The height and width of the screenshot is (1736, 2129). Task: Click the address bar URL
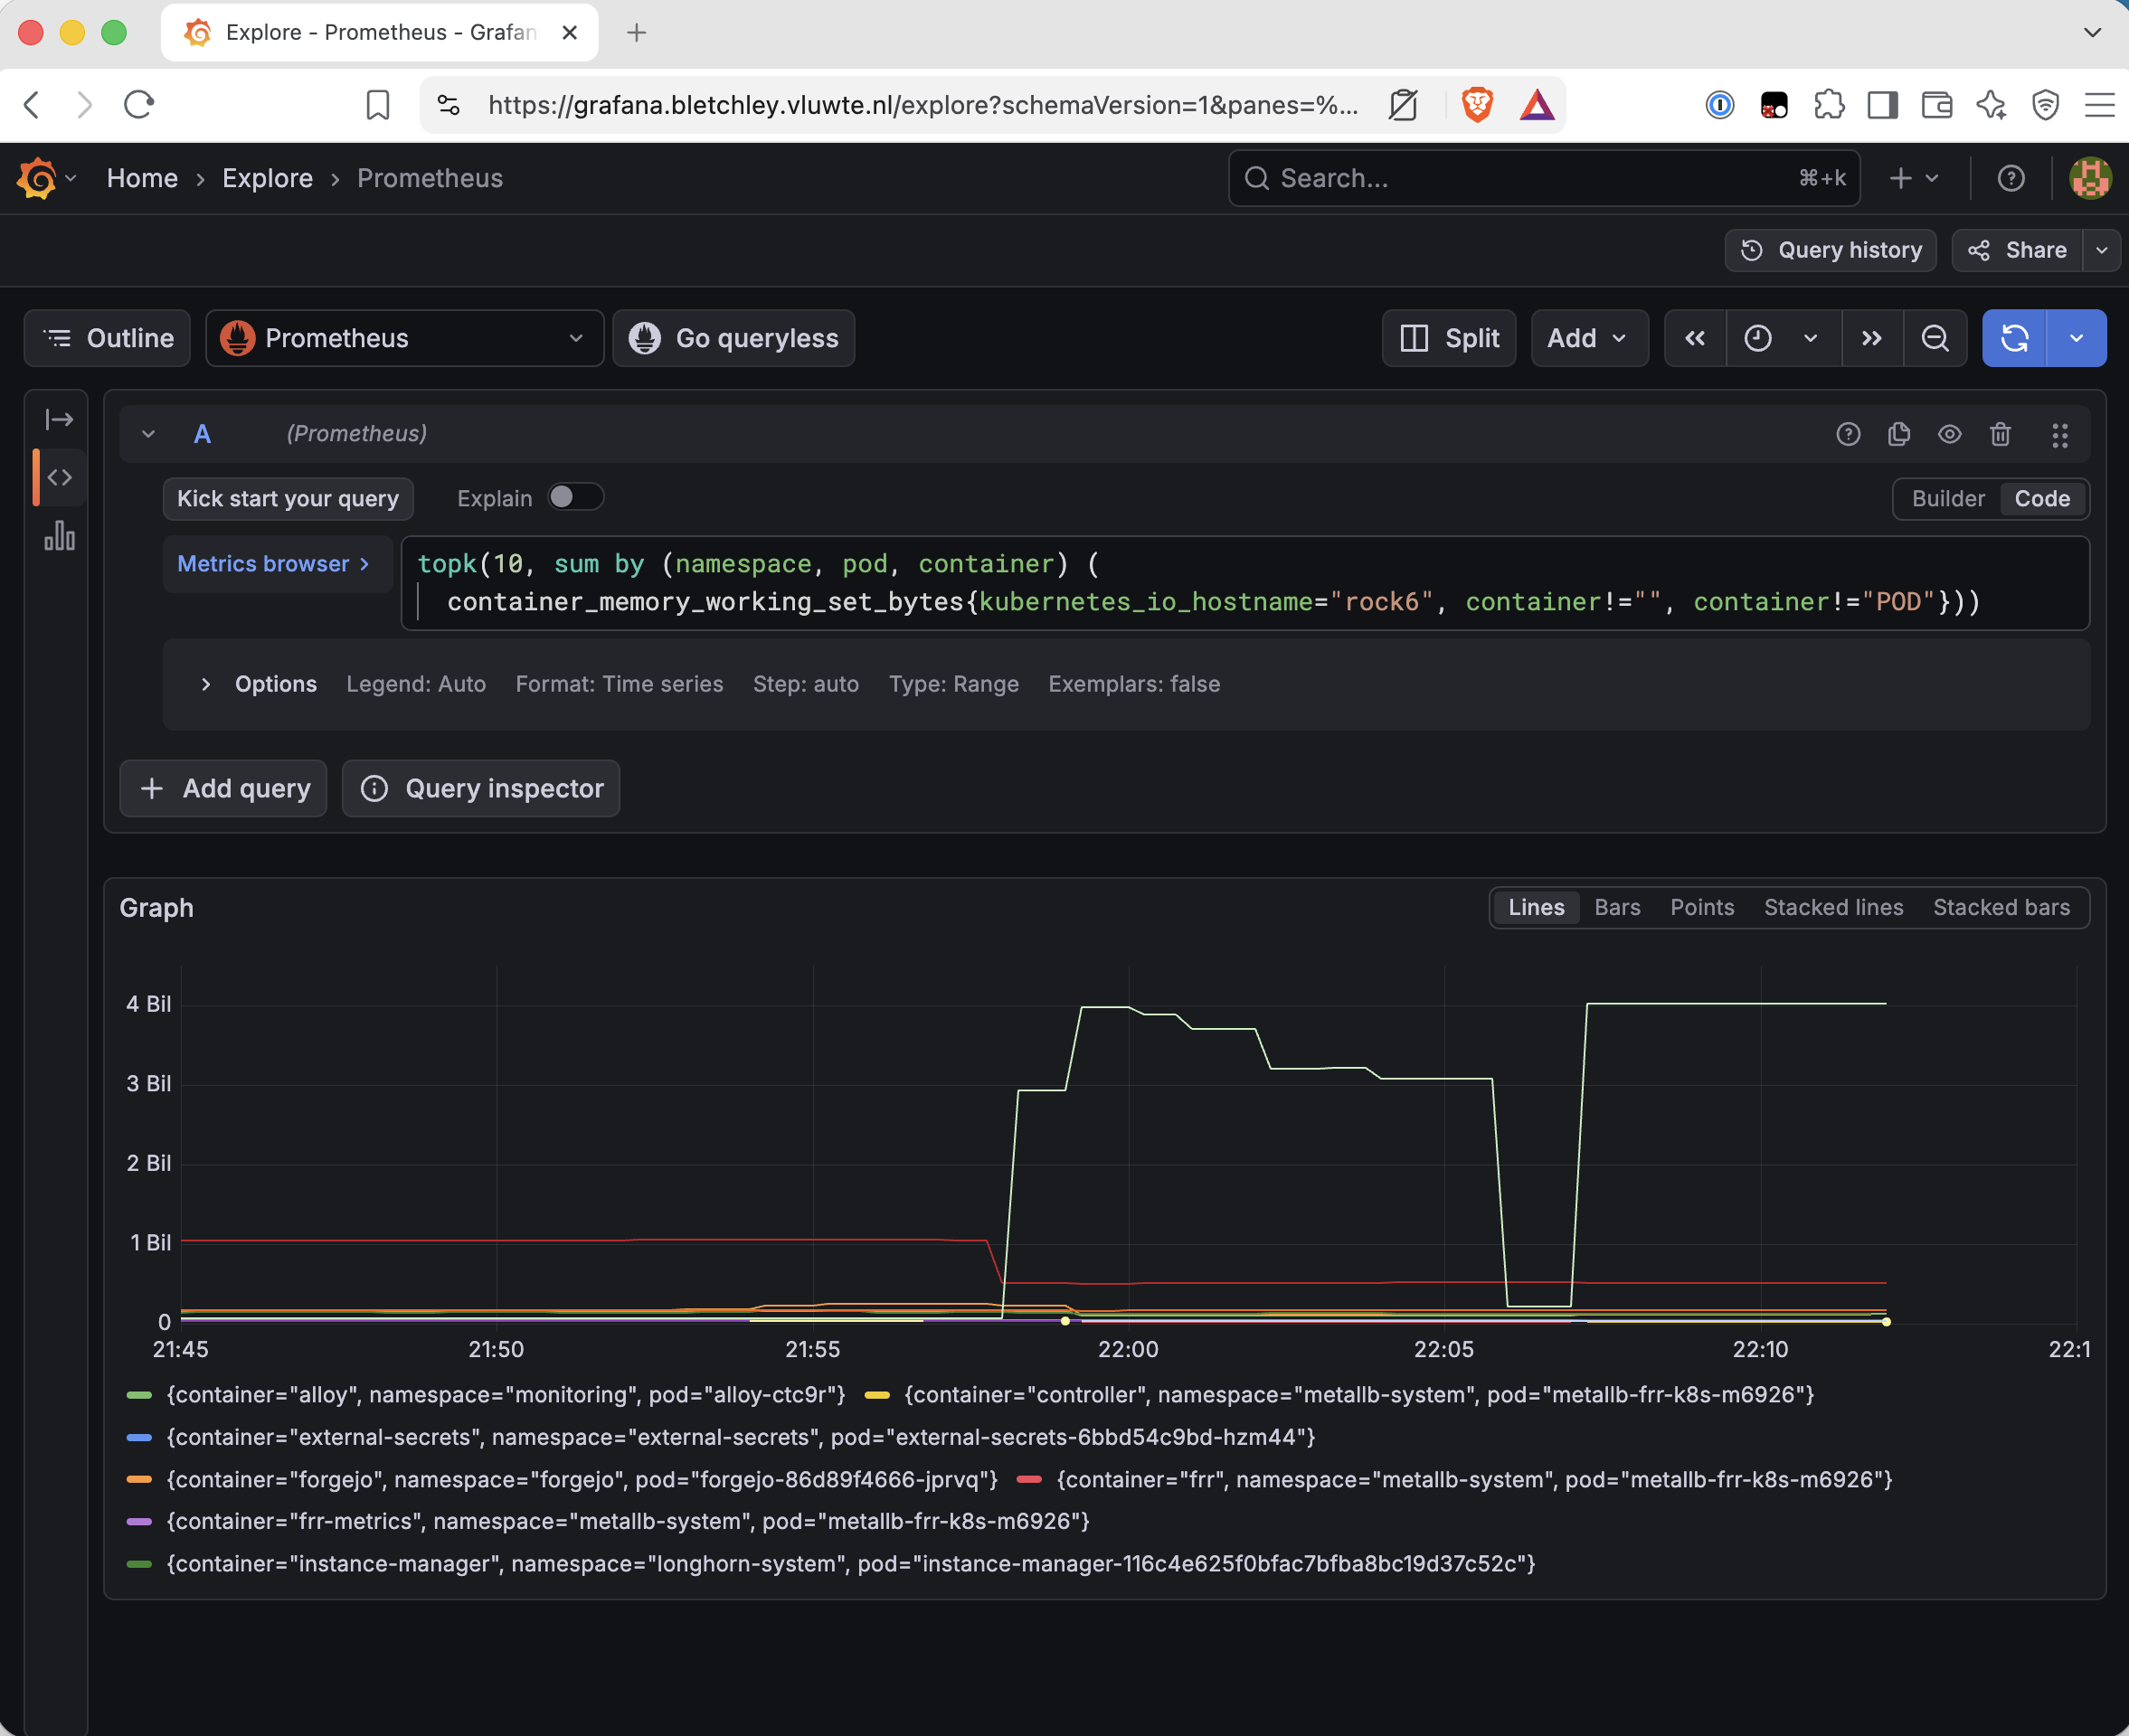point(922,104)
